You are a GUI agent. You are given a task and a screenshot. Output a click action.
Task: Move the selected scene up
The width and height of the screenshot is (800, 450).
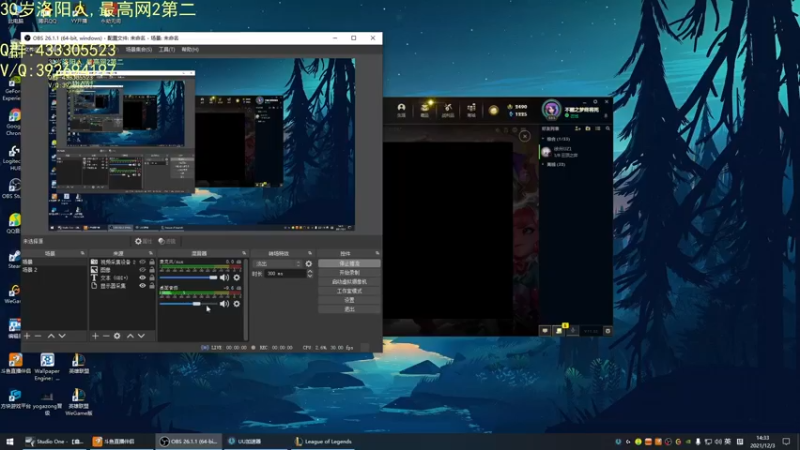coord(51,336)
